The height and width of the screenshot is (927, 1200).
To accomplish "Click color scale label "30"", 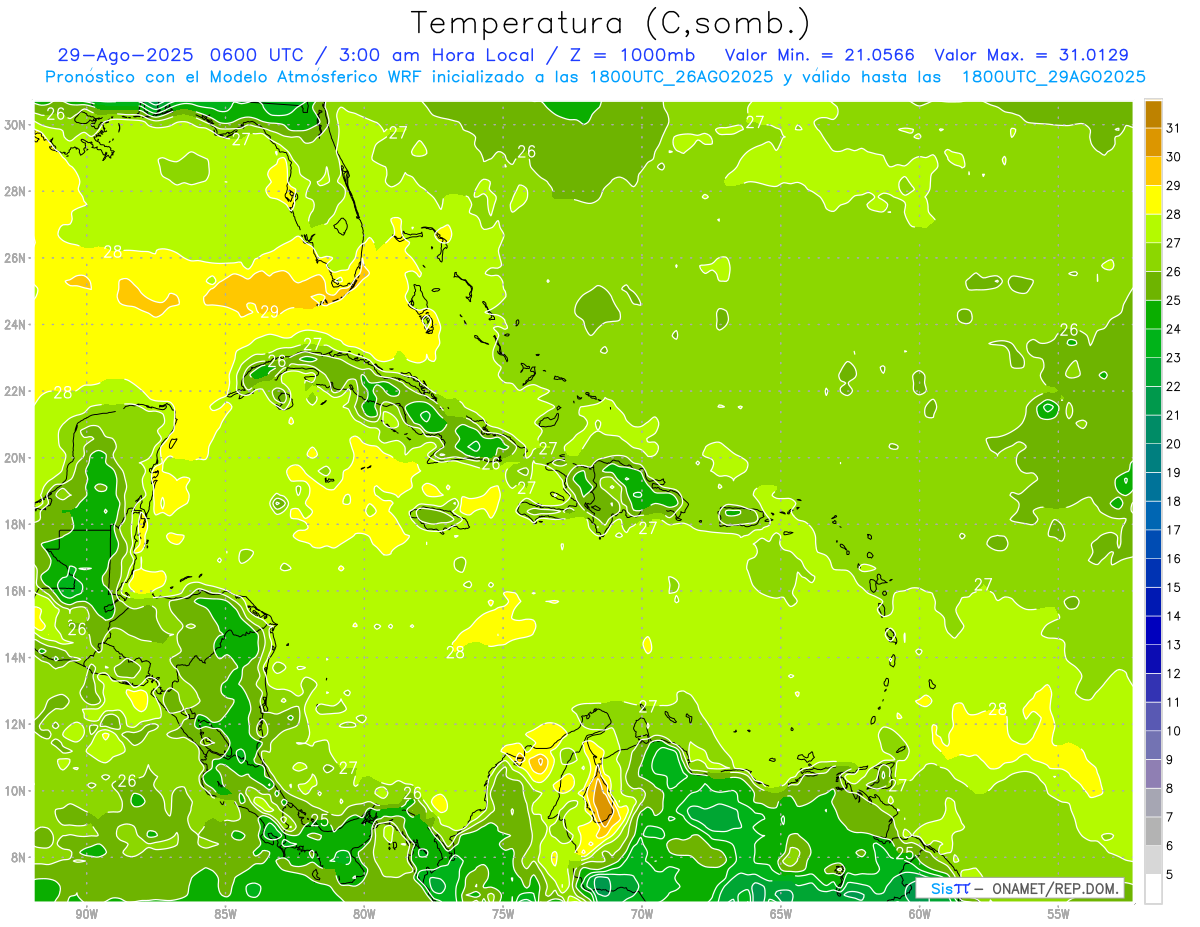I will [1174, 157].
